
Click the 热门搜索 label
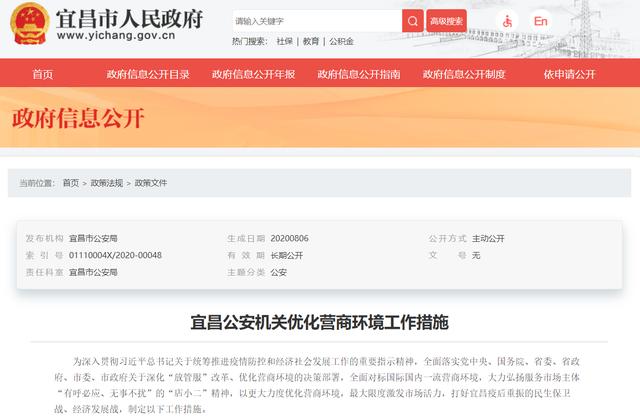[x=250, y=41]
